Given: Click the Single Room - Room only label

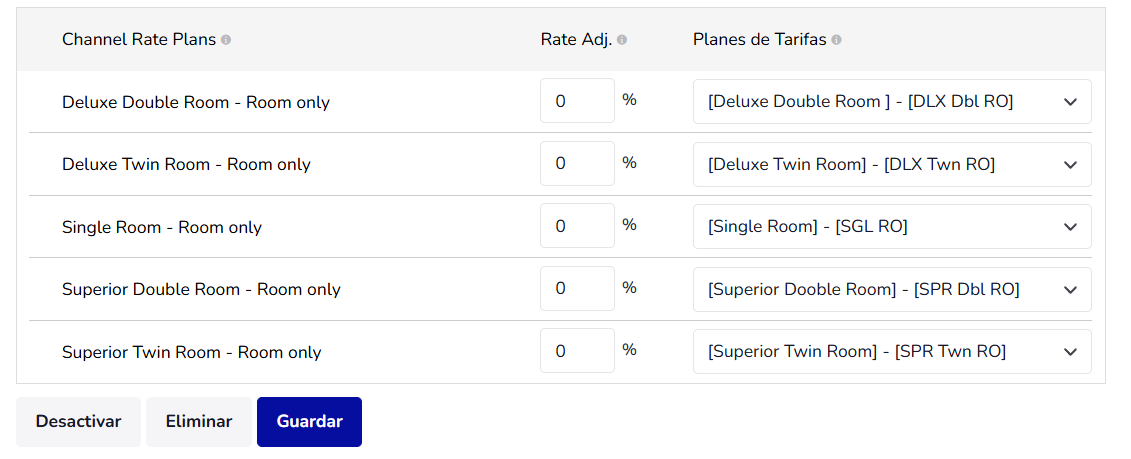Looking at the screenshot, I should [162, 227].
